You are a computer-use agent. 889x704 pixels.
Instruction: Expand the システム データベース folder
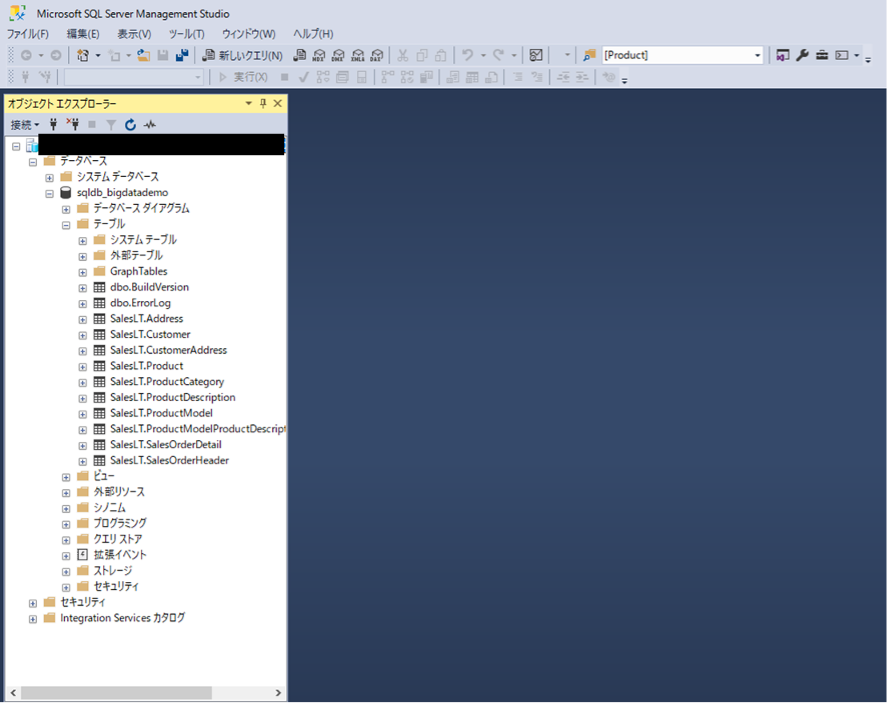pos(49,178)
